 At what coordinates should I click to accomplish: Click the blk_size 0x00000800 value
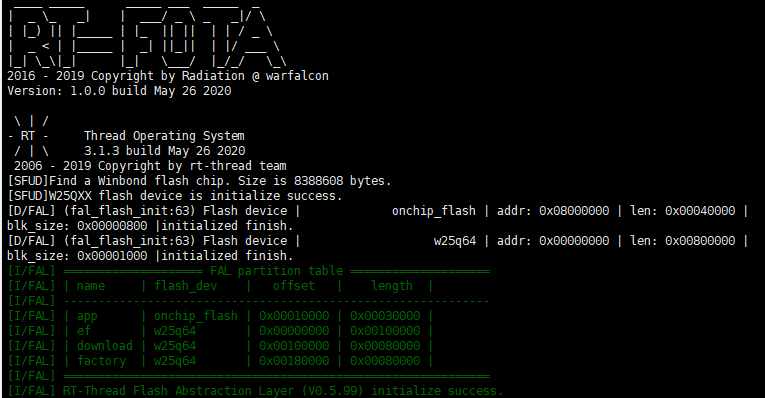[112, 226]
